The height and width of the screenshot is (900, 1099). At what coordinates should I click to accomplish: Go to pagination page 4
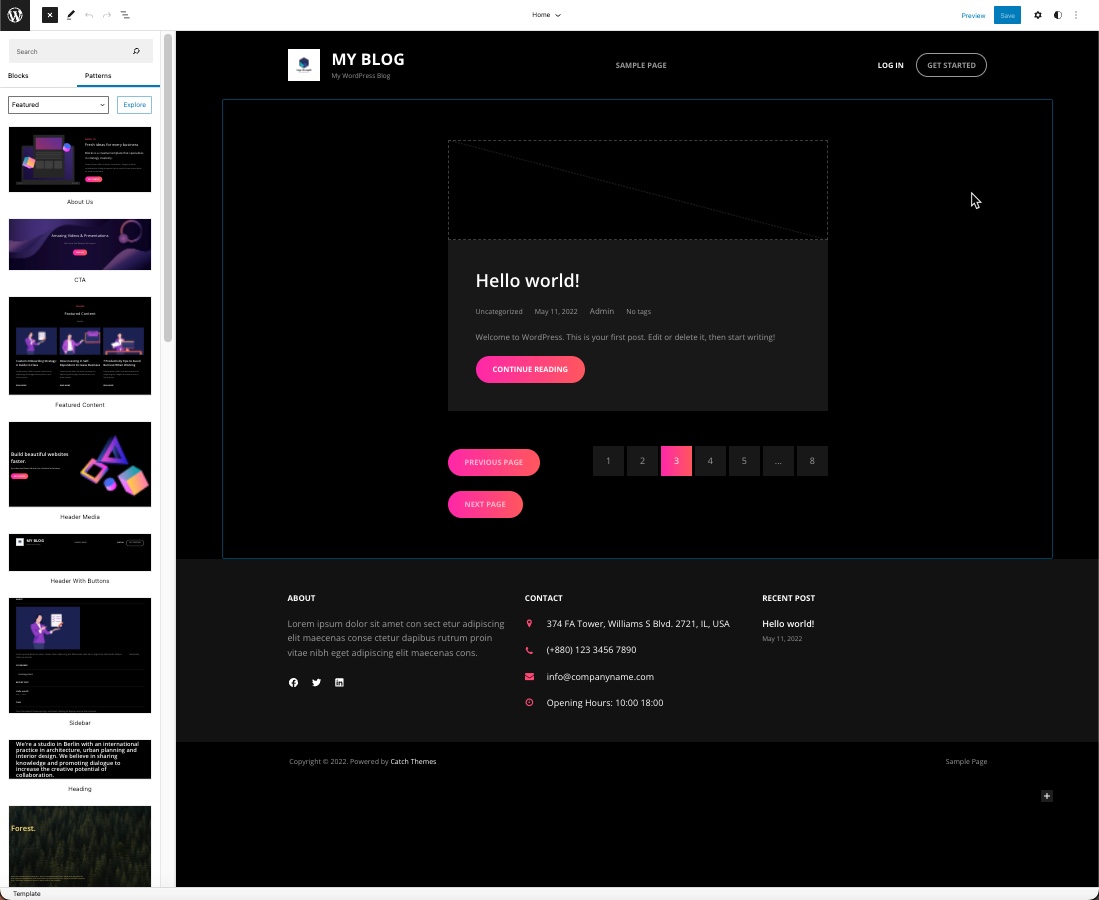coord(710,461)
